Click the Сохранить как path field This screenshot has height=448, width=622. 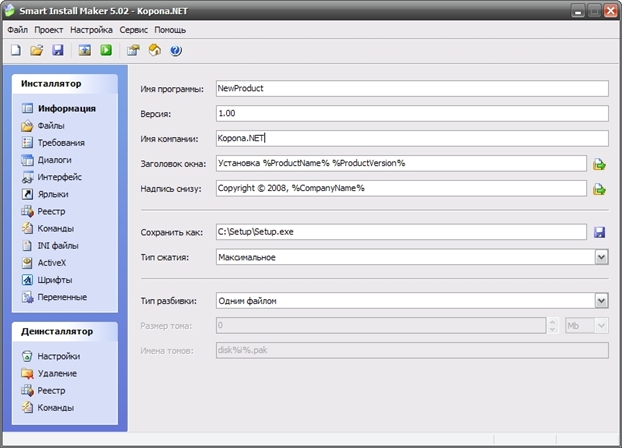coord(401,232)
